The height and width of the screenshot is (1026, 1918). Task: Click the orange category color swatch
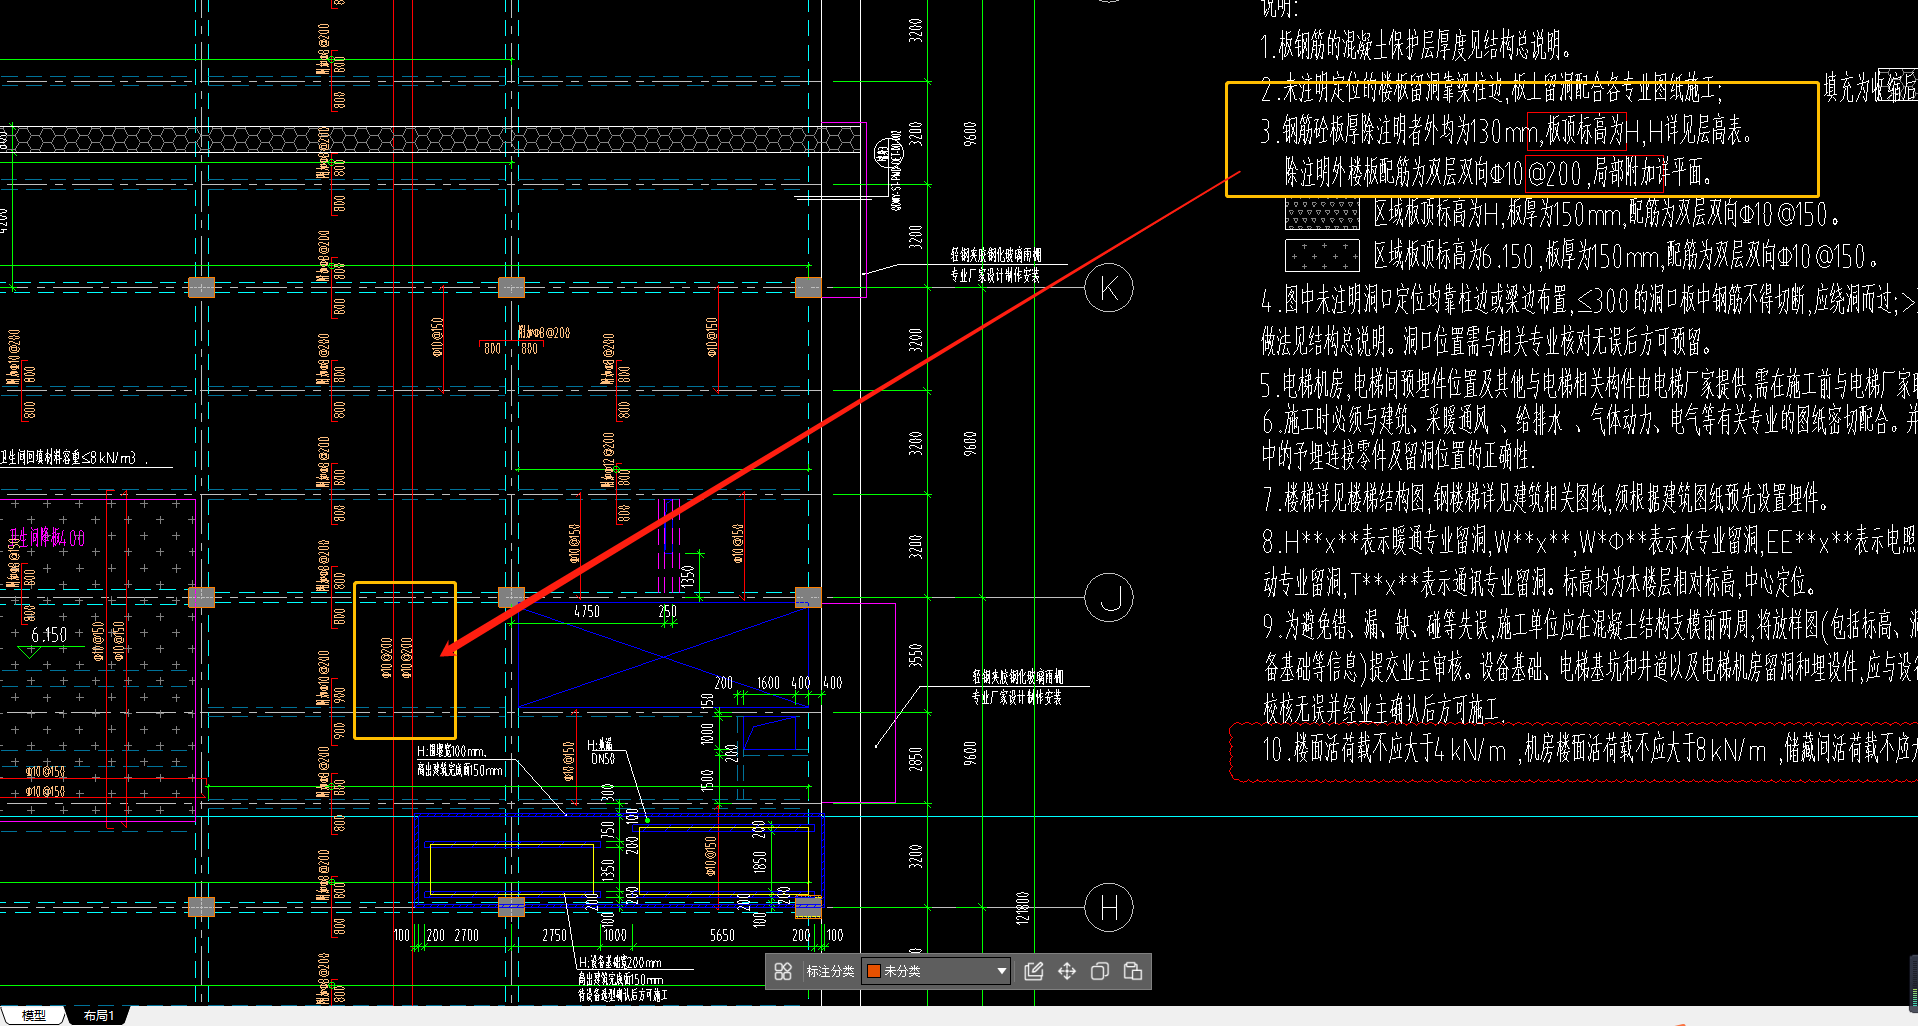873,971
